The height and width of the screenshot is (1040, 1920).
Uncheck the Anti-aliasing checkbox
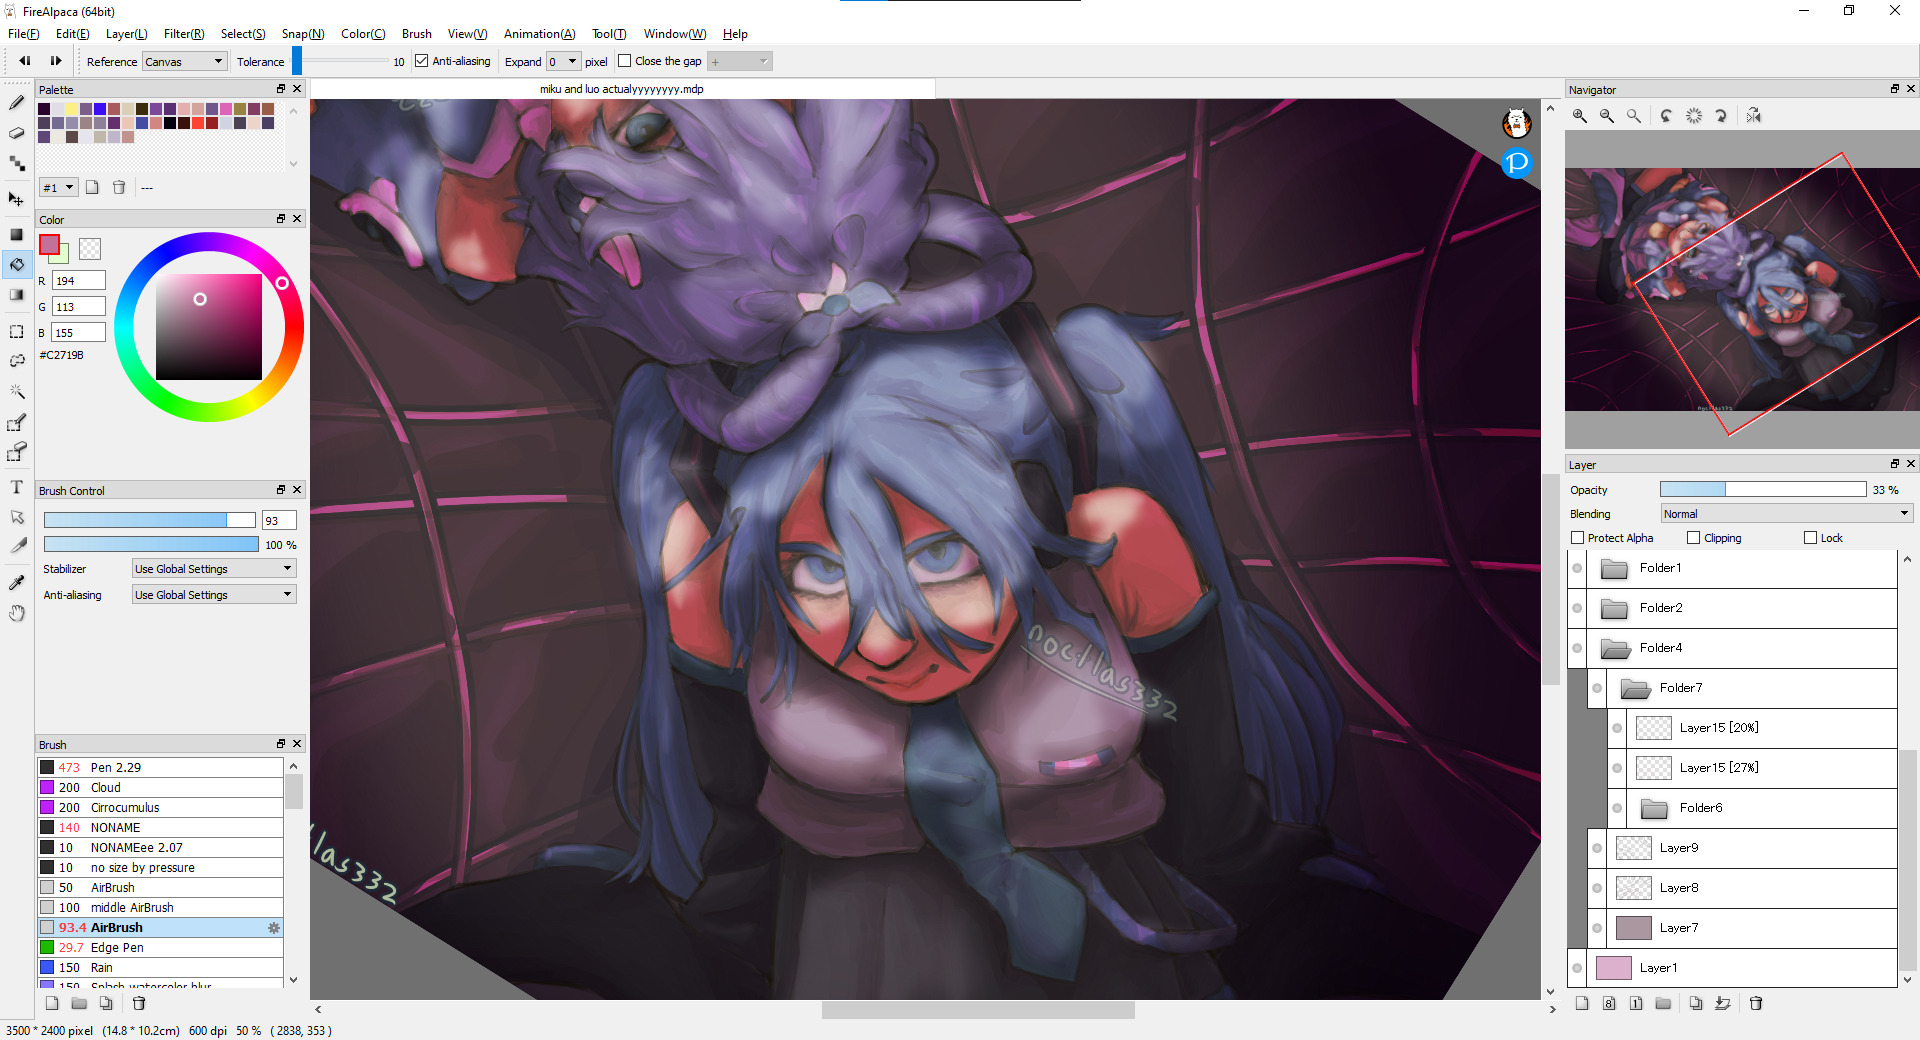[x=422, y=61]
